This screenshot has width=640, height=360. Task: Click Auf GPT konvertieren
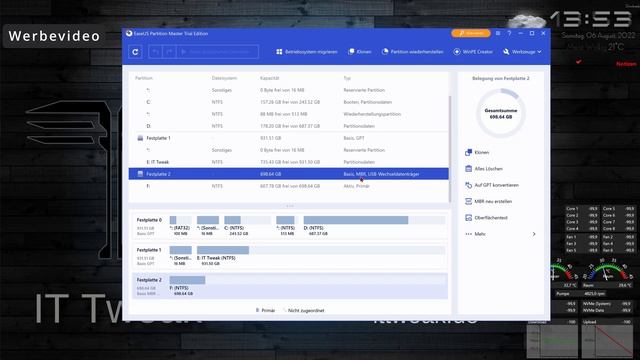pos(492,185)
